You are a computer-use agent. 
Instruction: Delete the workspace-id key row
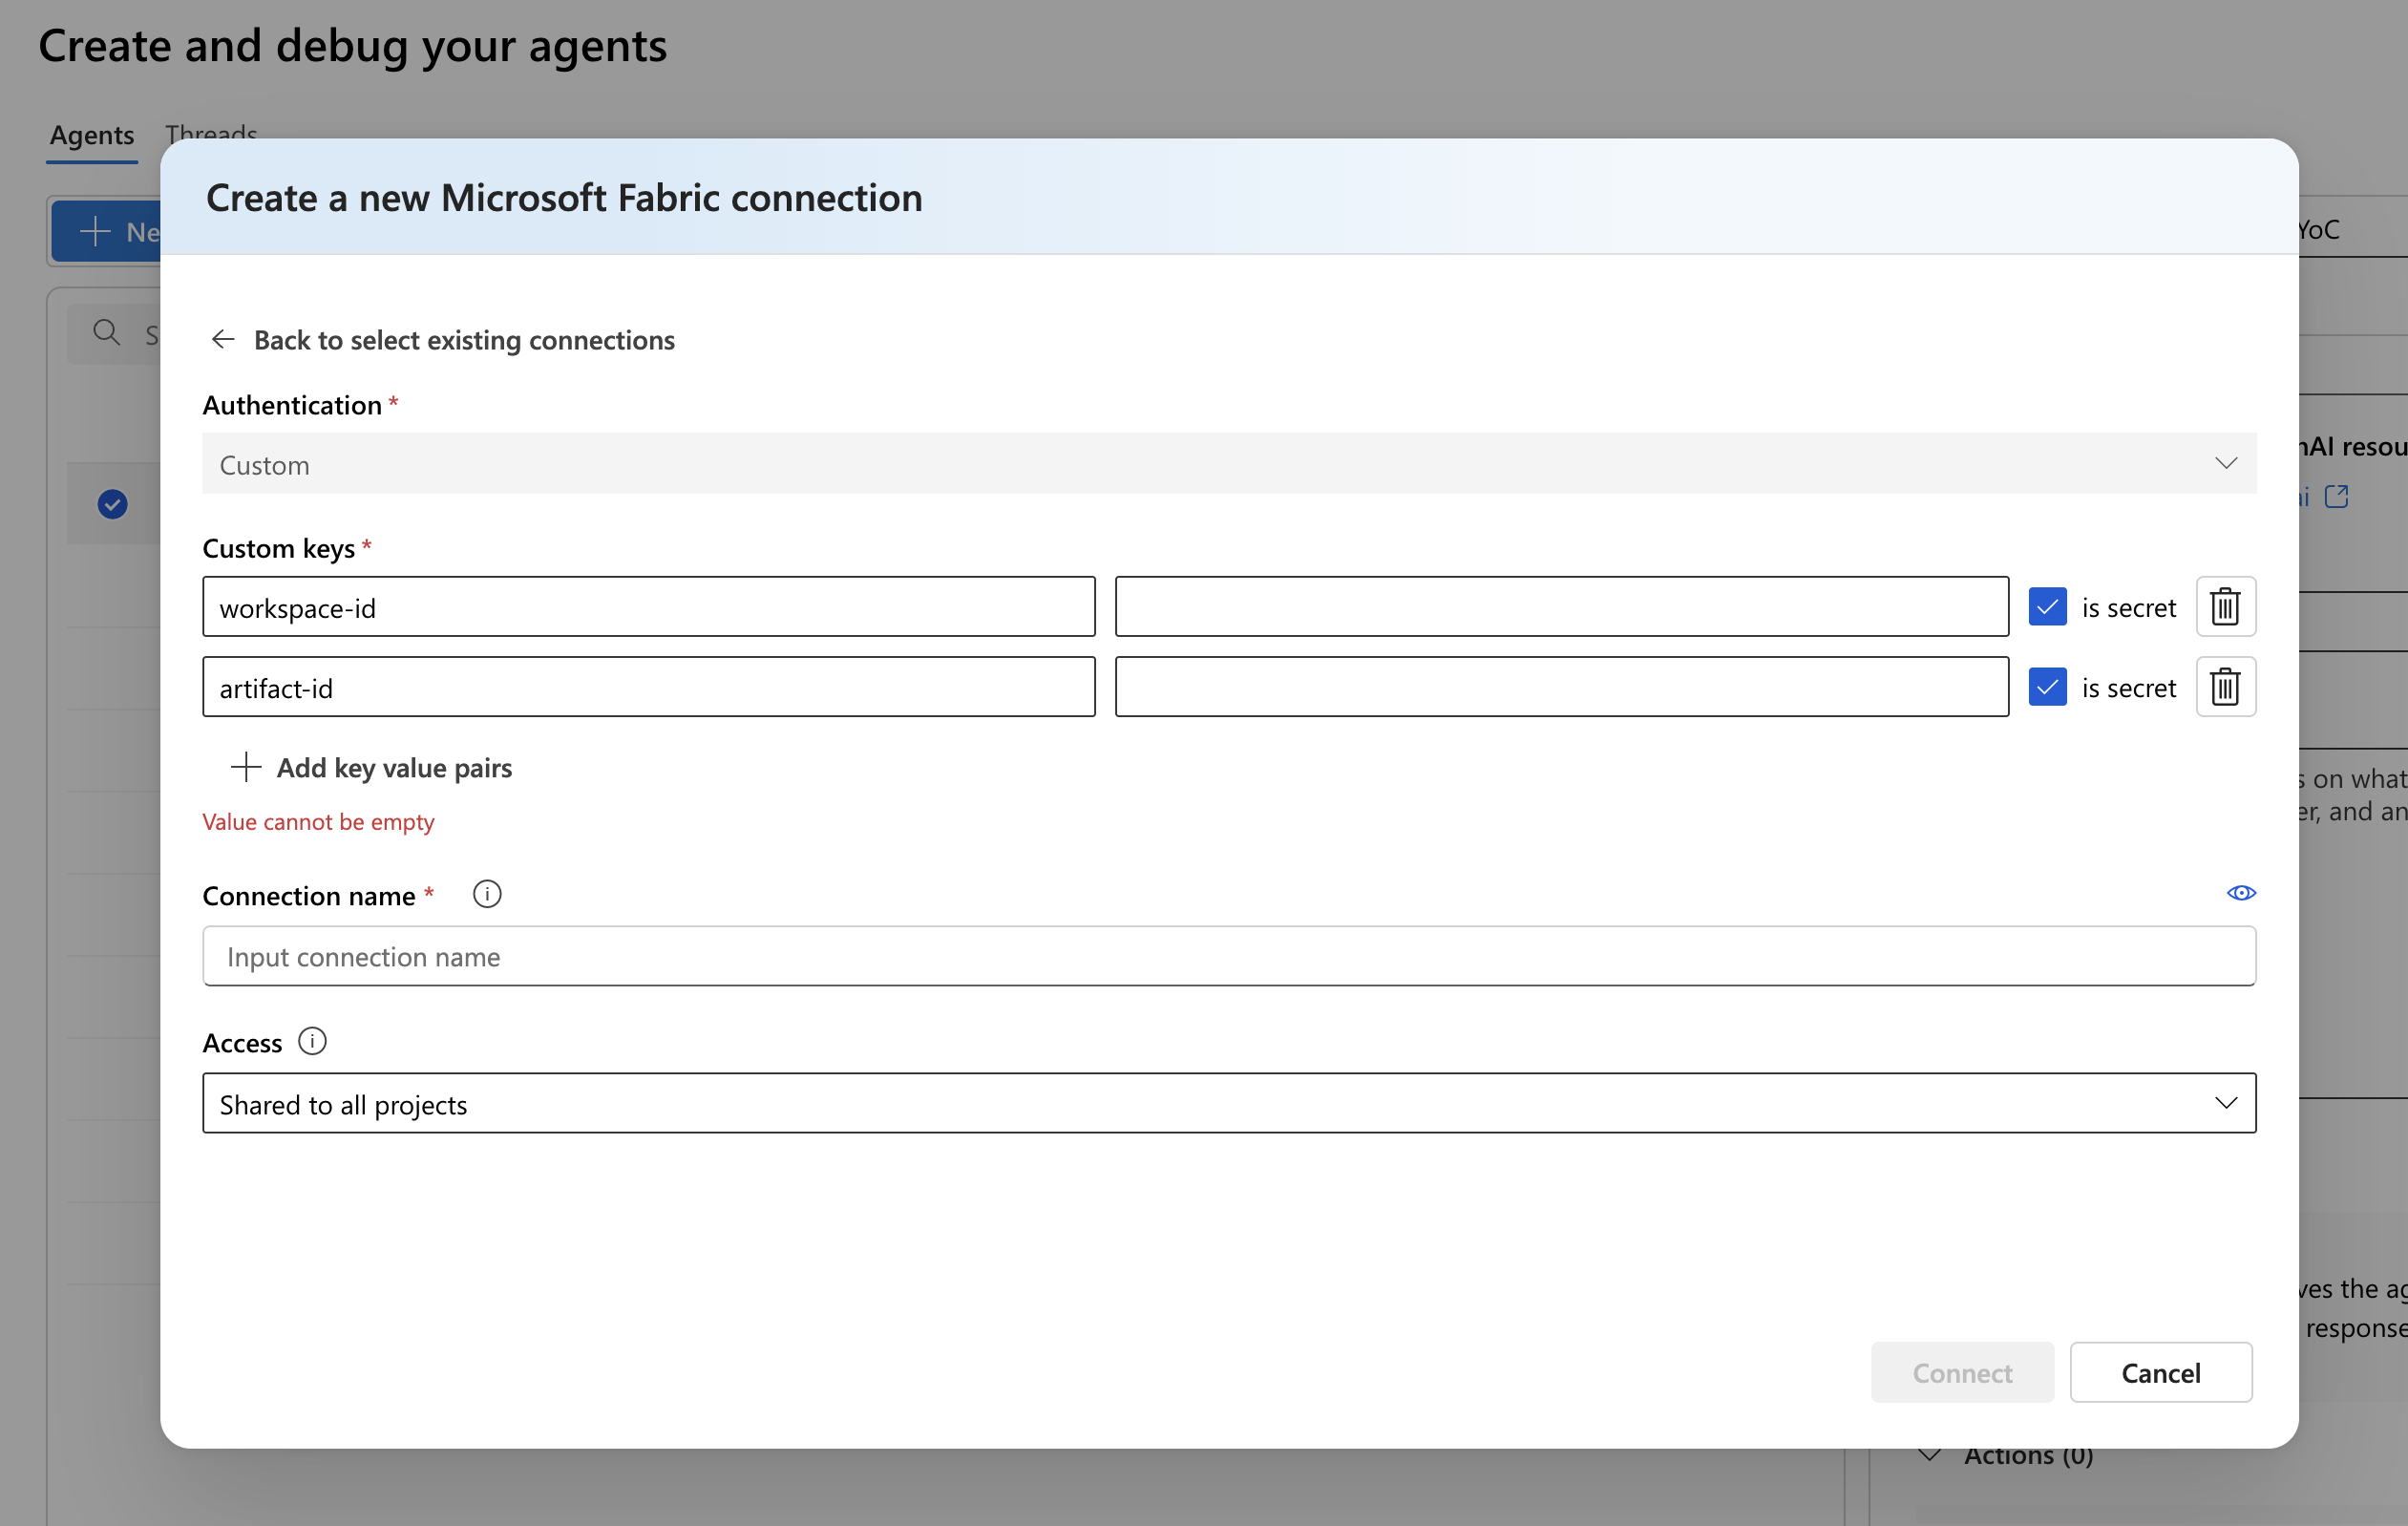click(2225, 607)
